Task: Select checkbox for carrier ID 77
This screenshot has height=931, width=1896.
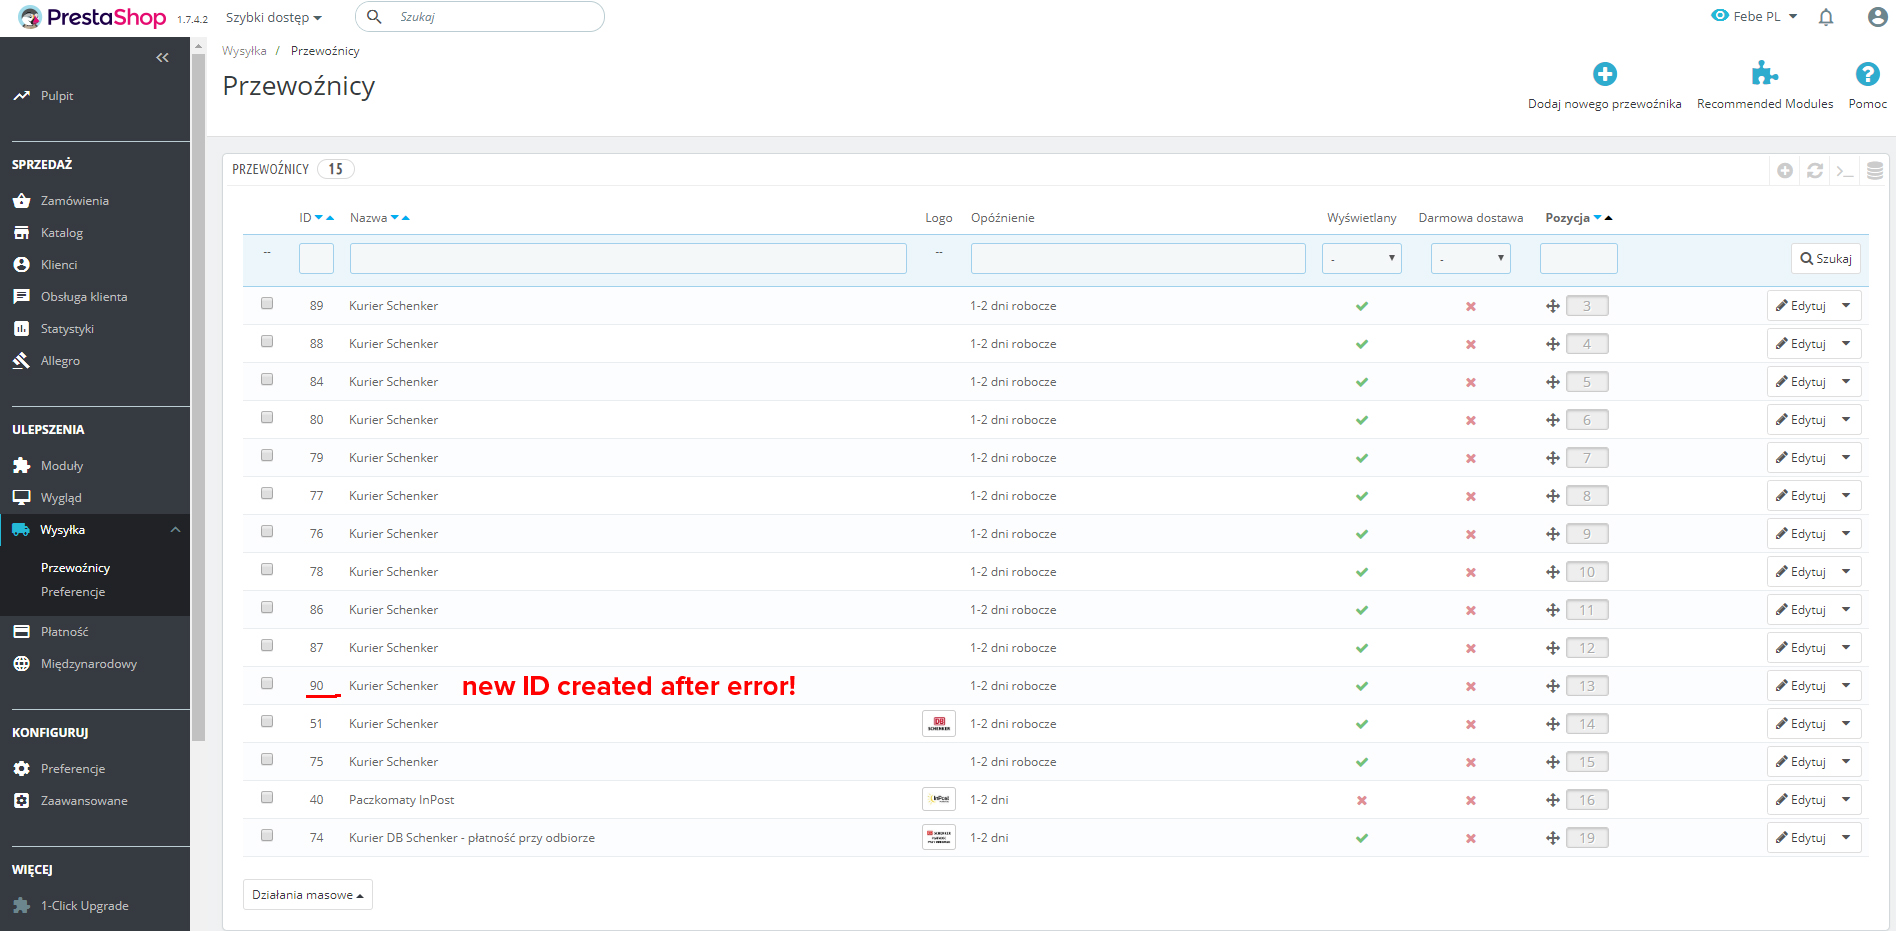Action: click(267, 494)
